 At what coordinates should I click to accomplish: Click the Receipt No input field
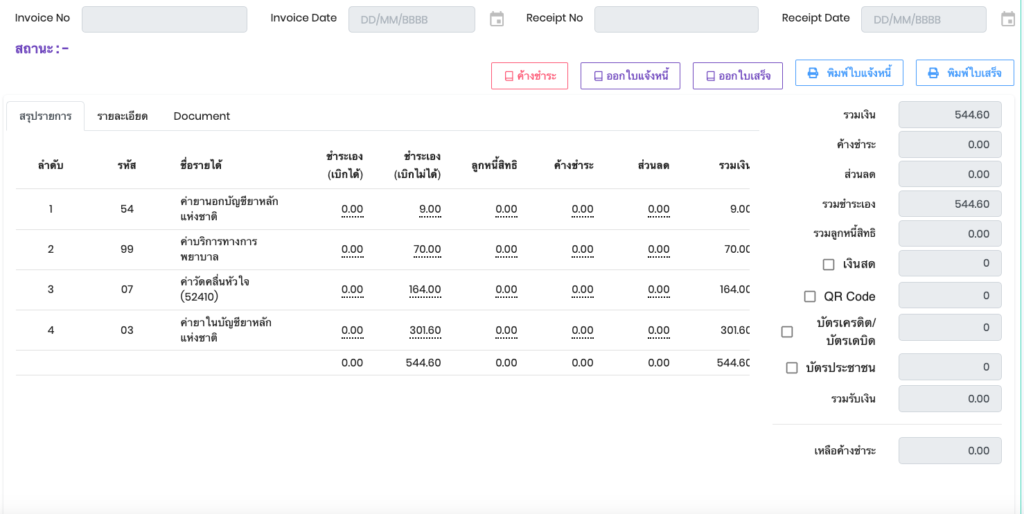pyautogui.click(x=676, y=19)
